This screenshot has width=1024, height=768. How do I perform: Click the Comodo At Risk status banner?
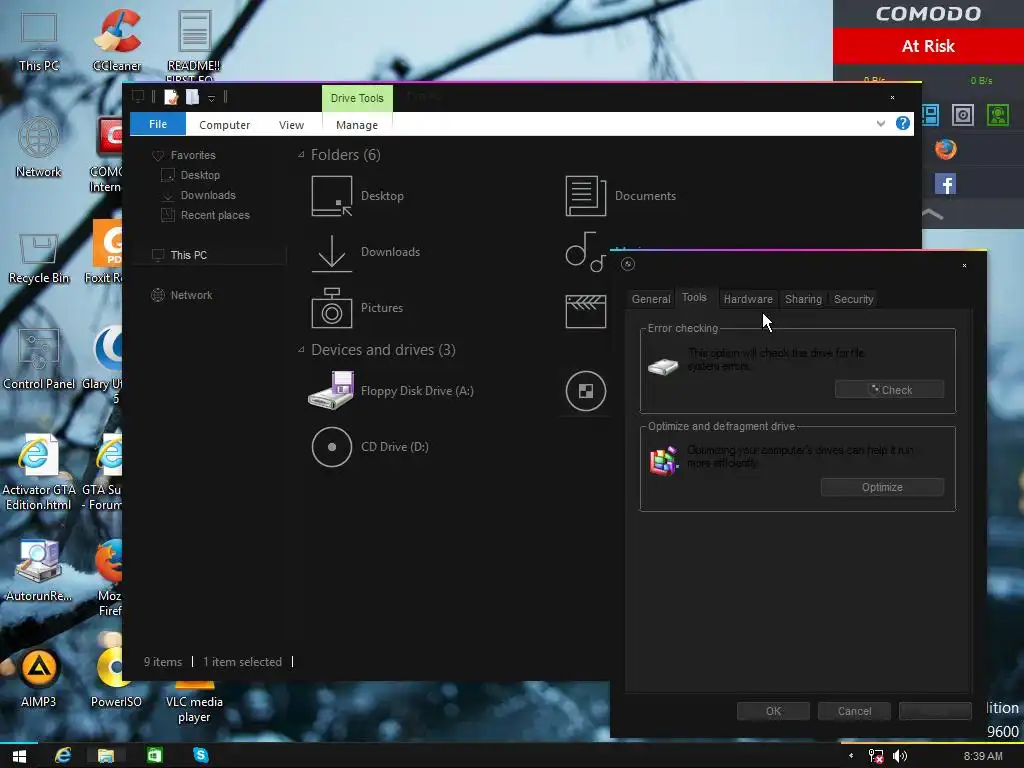pyautogui.click(x=928, y=46)
